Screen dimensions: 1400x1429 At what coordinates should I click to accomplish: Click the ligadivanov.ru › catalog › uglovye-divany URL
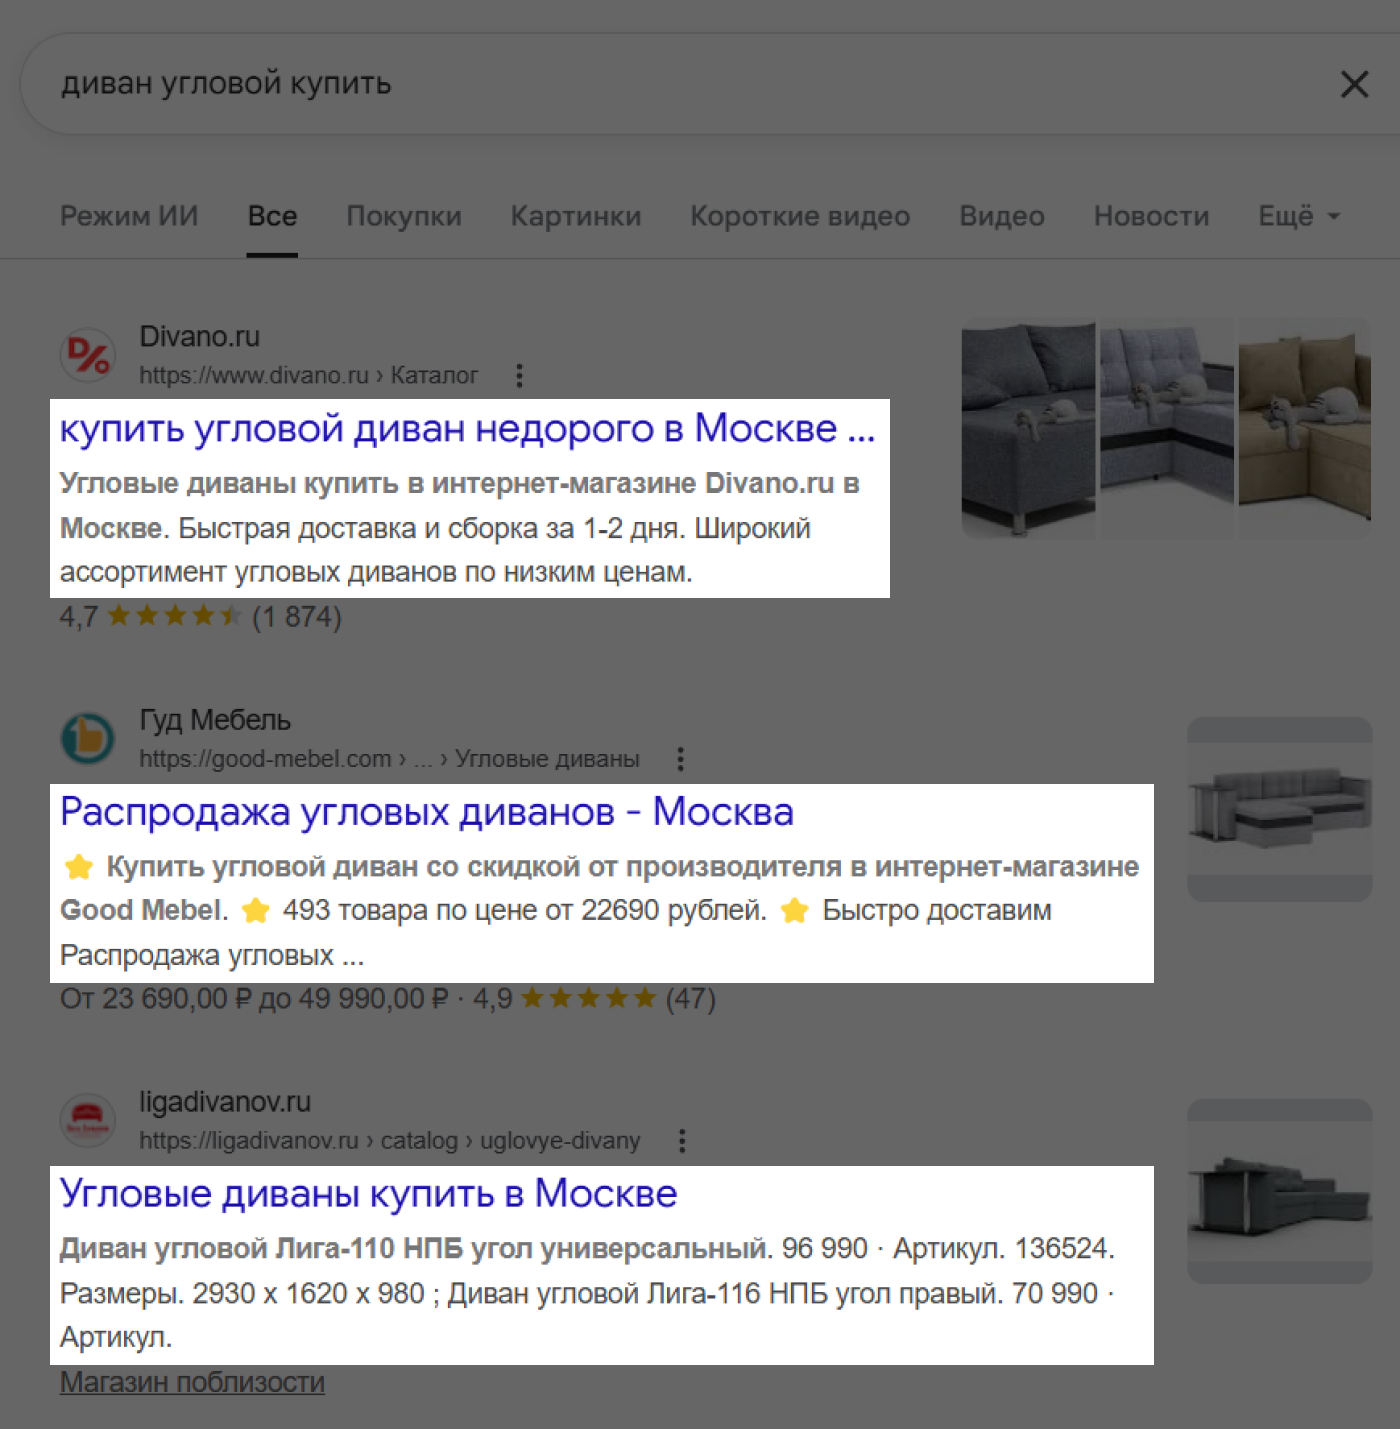click(x=390, y=1141)
